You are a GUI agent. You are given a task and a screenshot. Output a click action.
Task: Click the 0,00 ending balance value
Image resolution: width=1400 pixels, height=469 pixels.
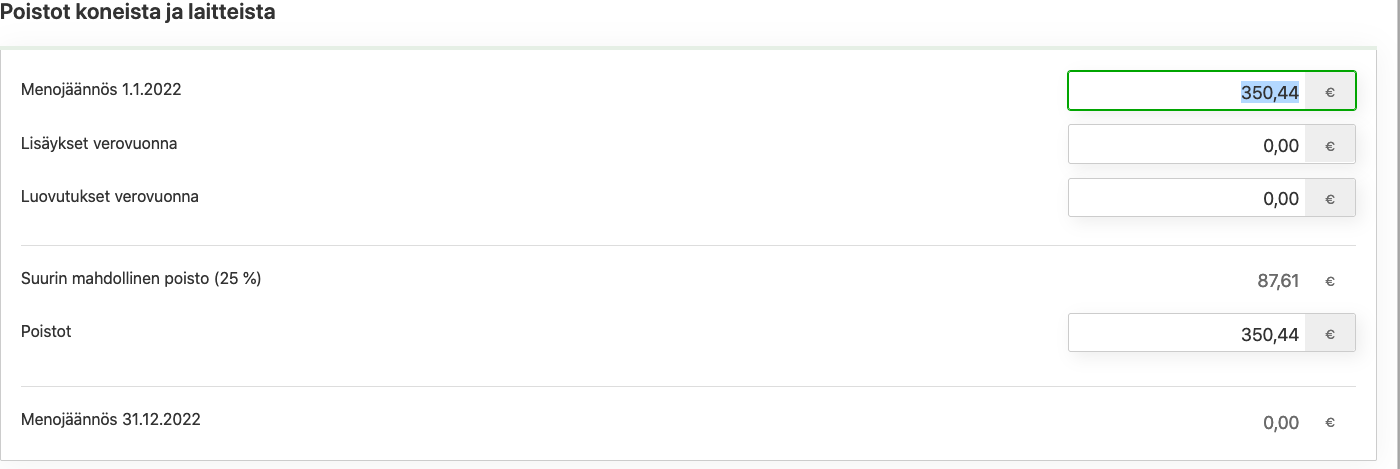1281,422
